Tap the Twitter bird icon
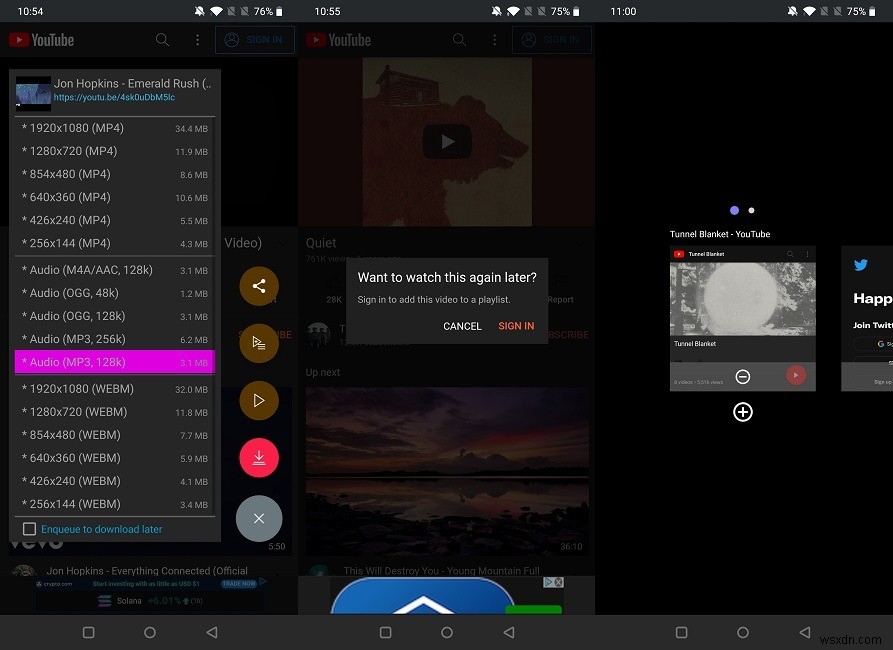Viewport: 893px width, 650px height. coord(861,265)
